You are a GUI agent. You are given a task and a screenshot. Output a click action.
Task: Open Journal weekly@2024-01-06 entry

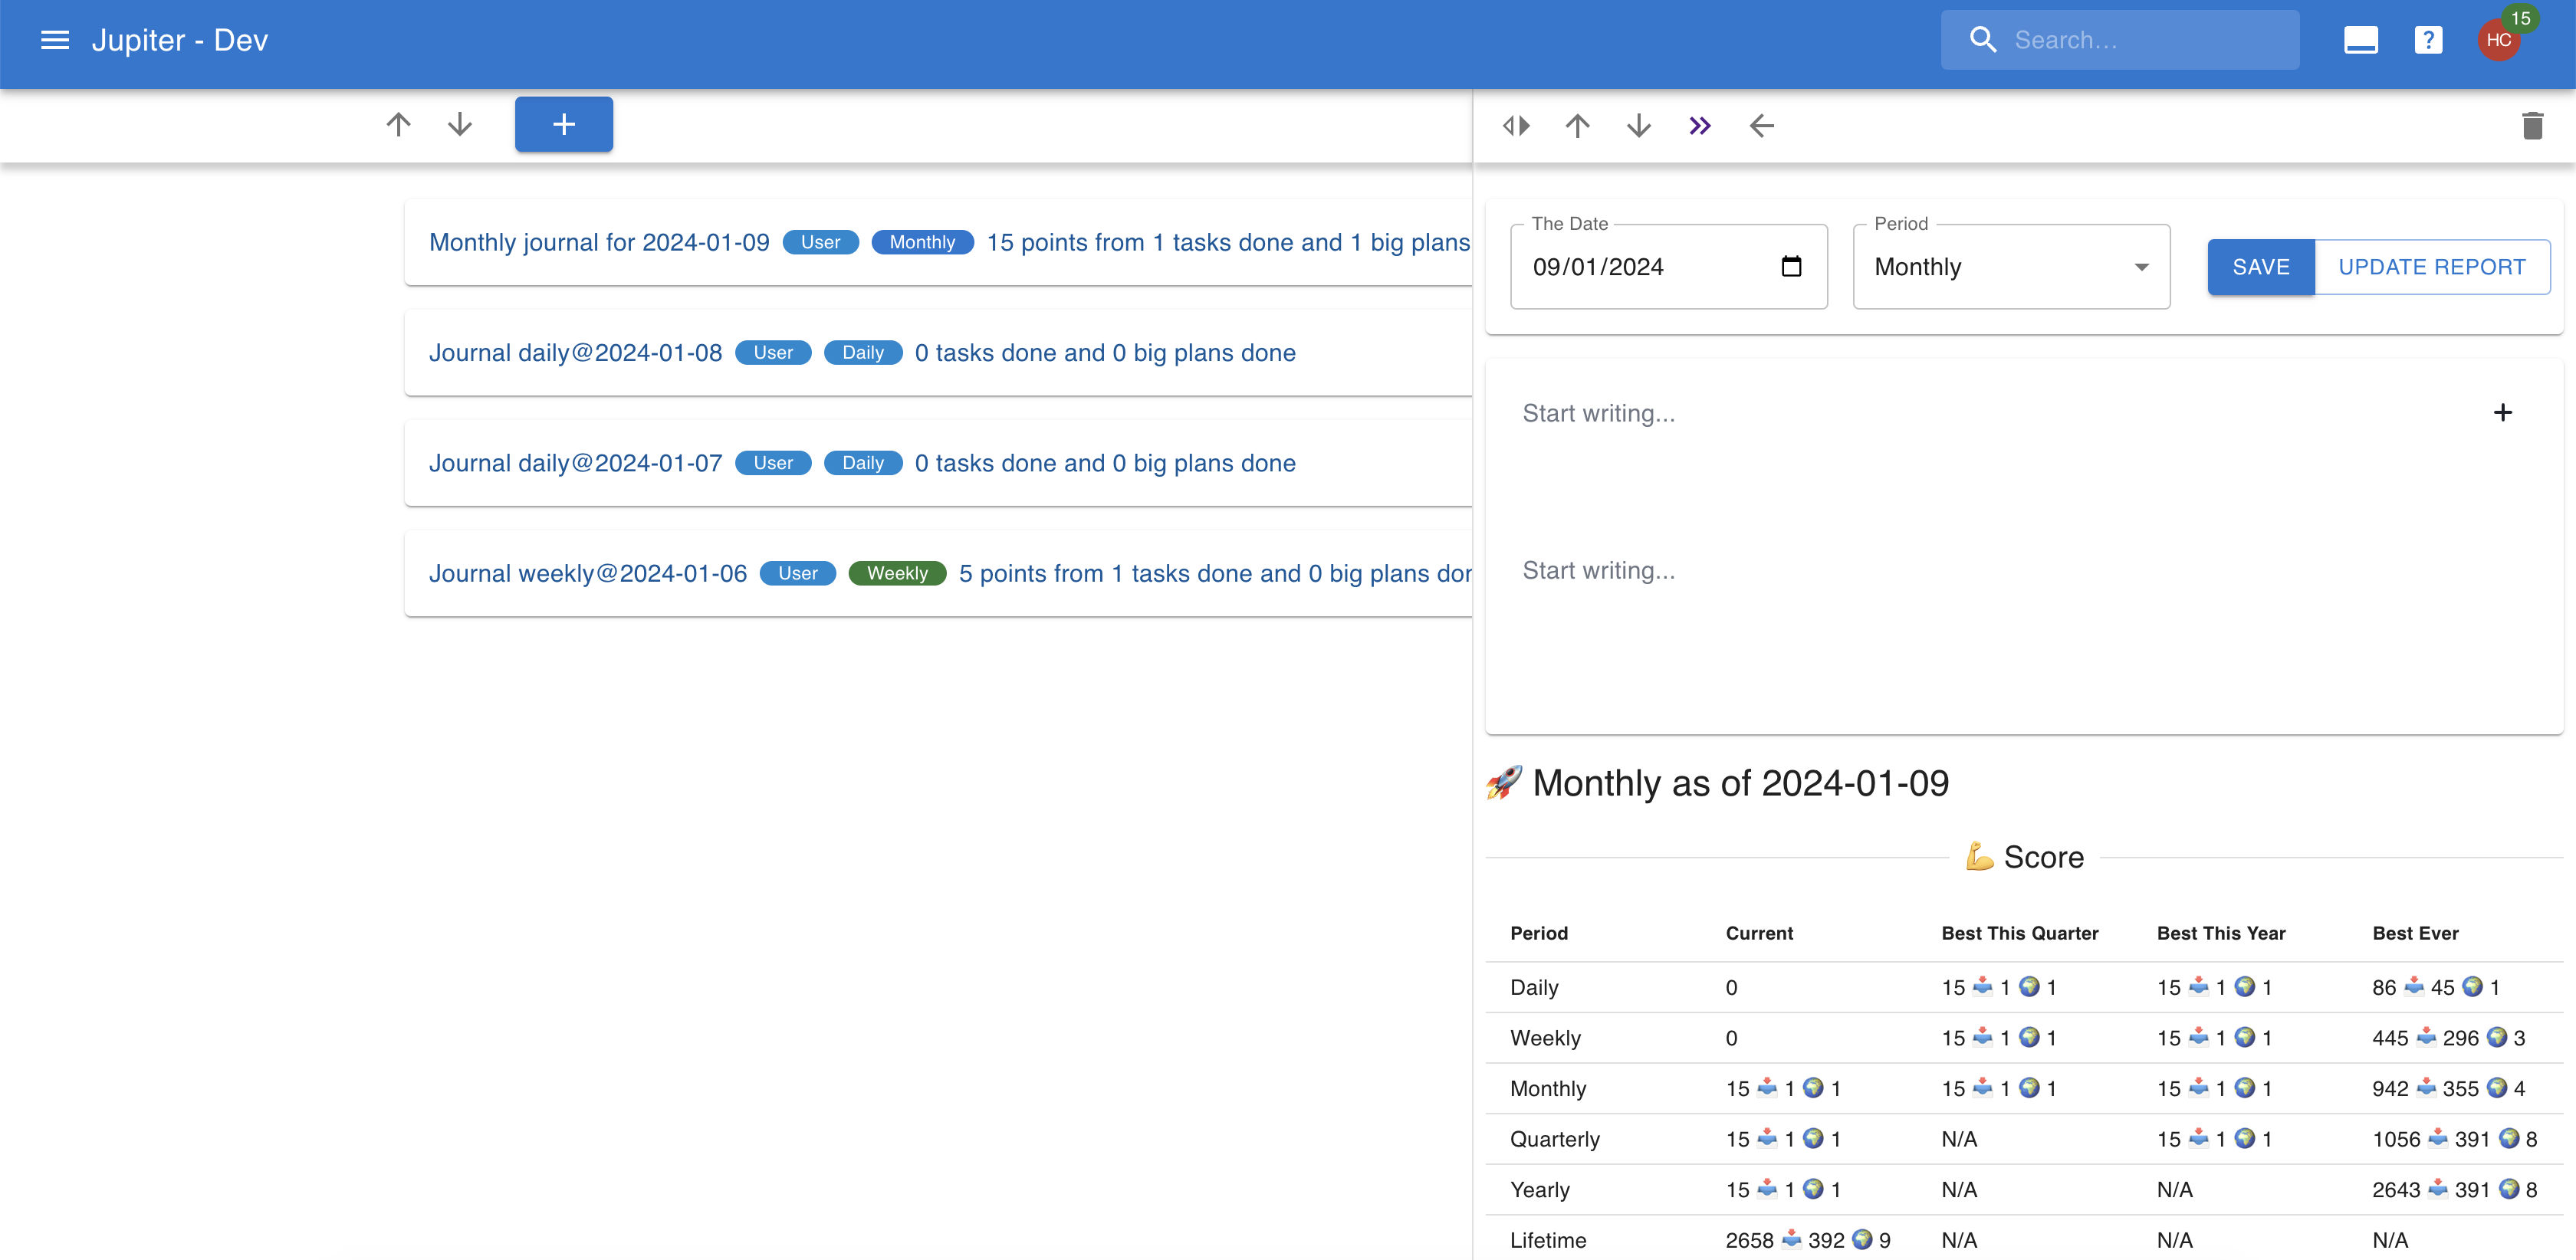[588, 573]
